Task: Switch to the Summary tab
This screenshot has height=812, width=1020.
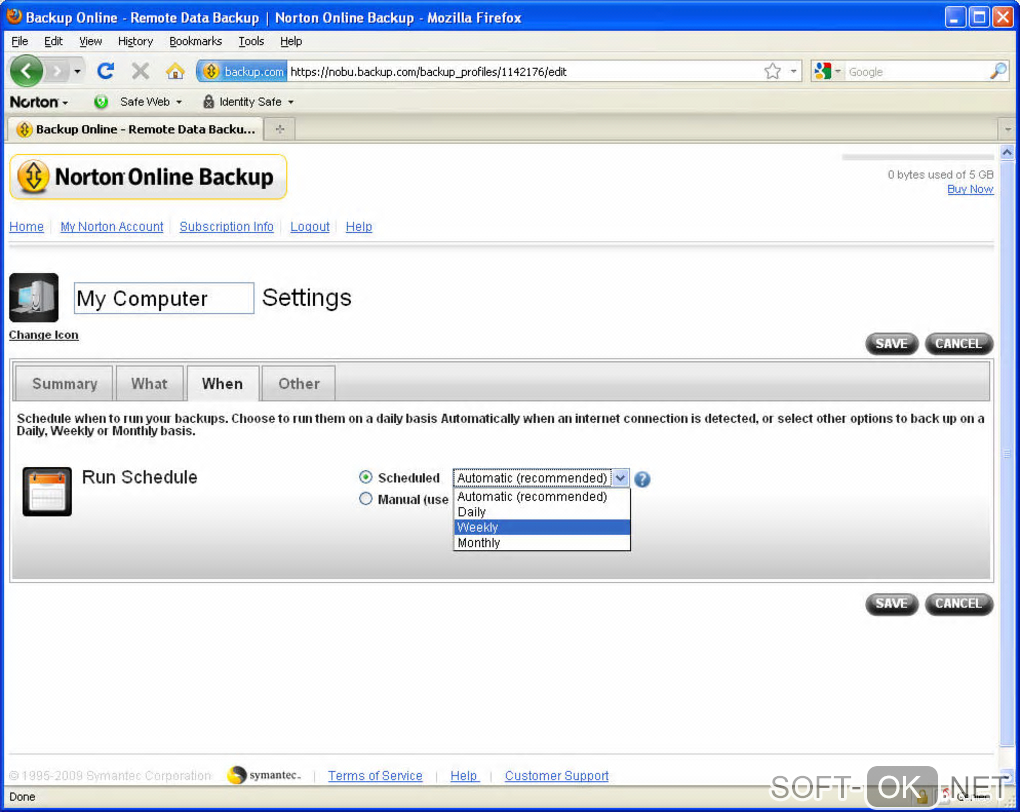Action: (x=64, y=383)
